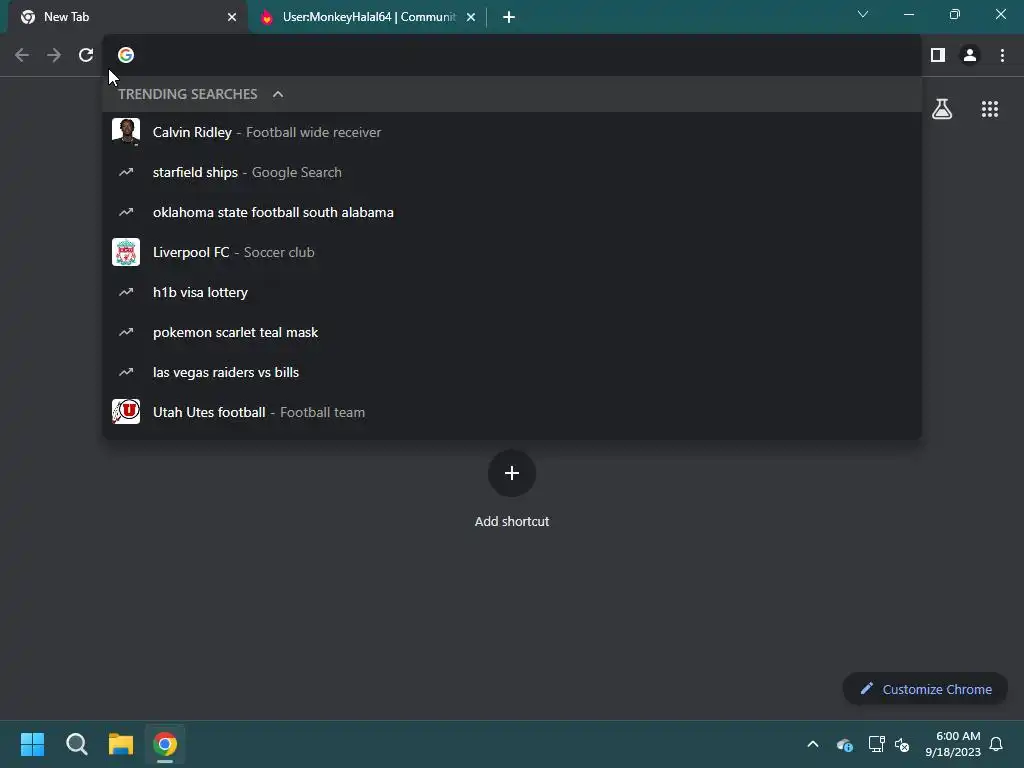Switch to the User:MonkeyHalal64 tab
1024x768 pixels.
(368, 17)
